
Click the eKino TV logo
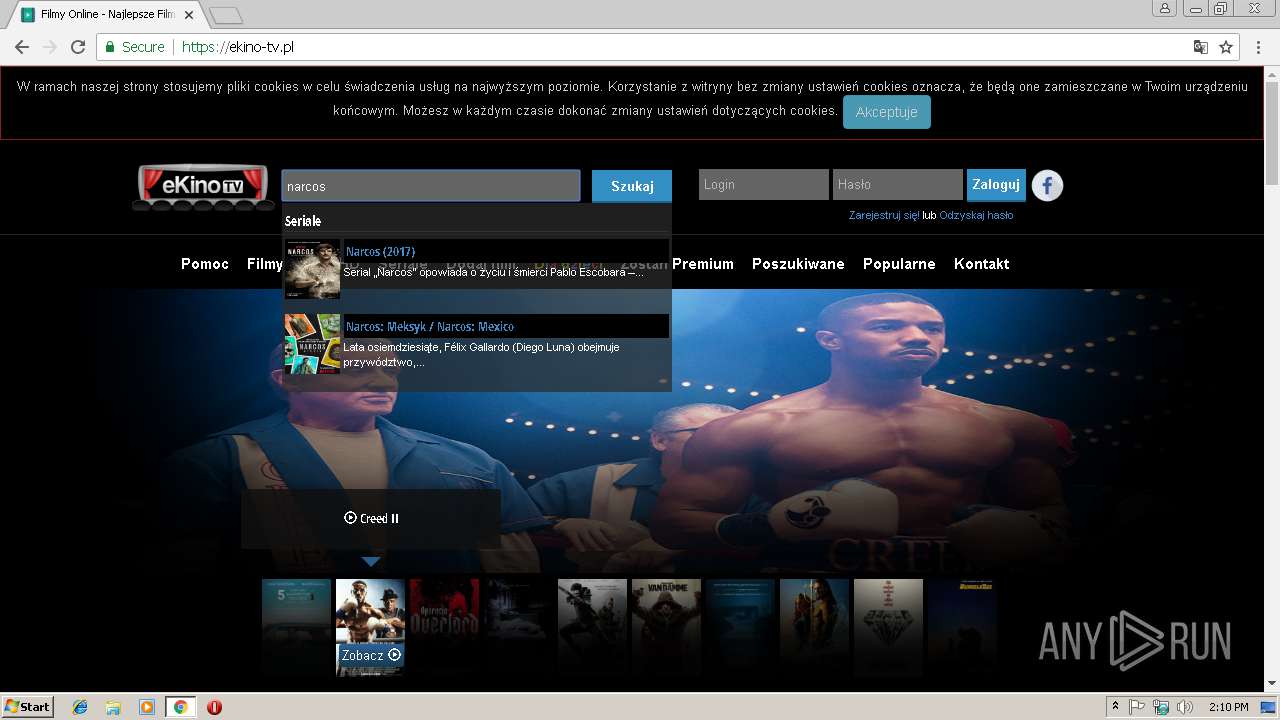coord(203,187)
